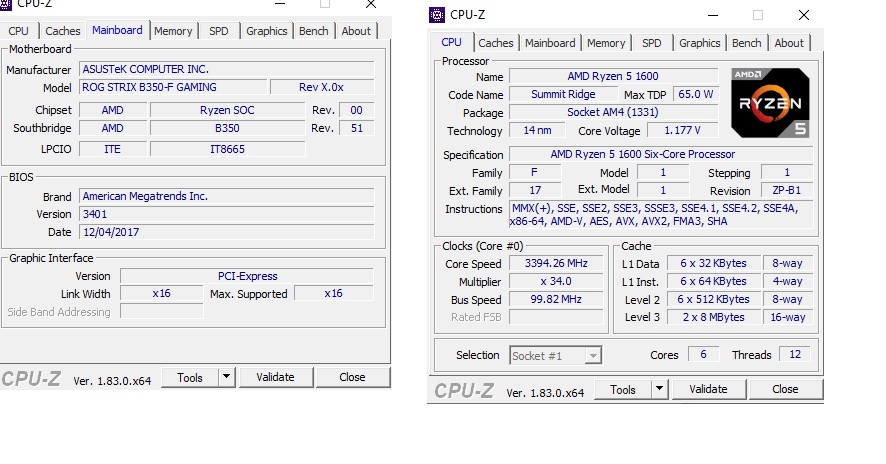Image resolution: width=886 pixels, height=464 pixels.
Task: Click the ASUSTeK COMPUTER INC. manufacturer field
Action: tap(227, 70)
